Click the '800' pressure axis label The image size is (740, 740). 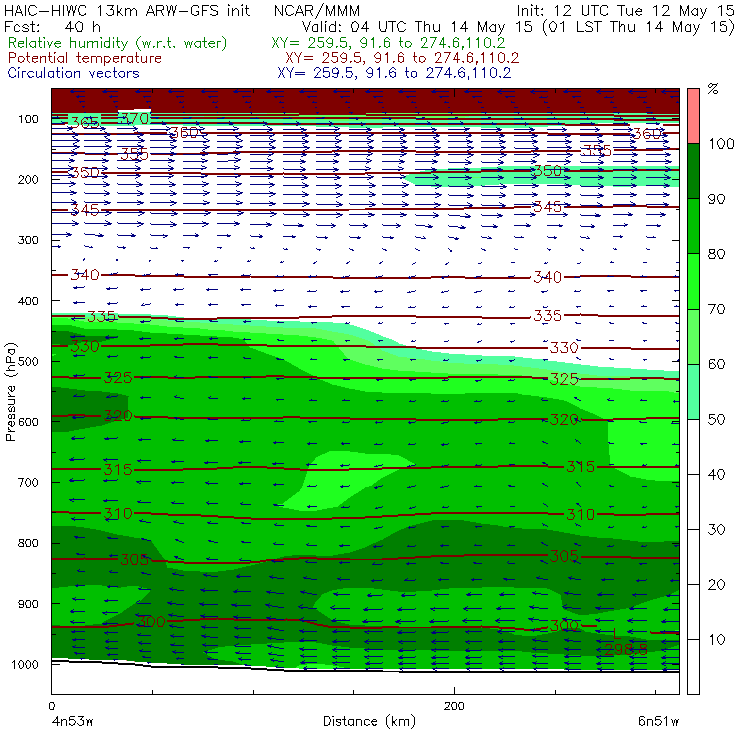(x=28, y=543)
